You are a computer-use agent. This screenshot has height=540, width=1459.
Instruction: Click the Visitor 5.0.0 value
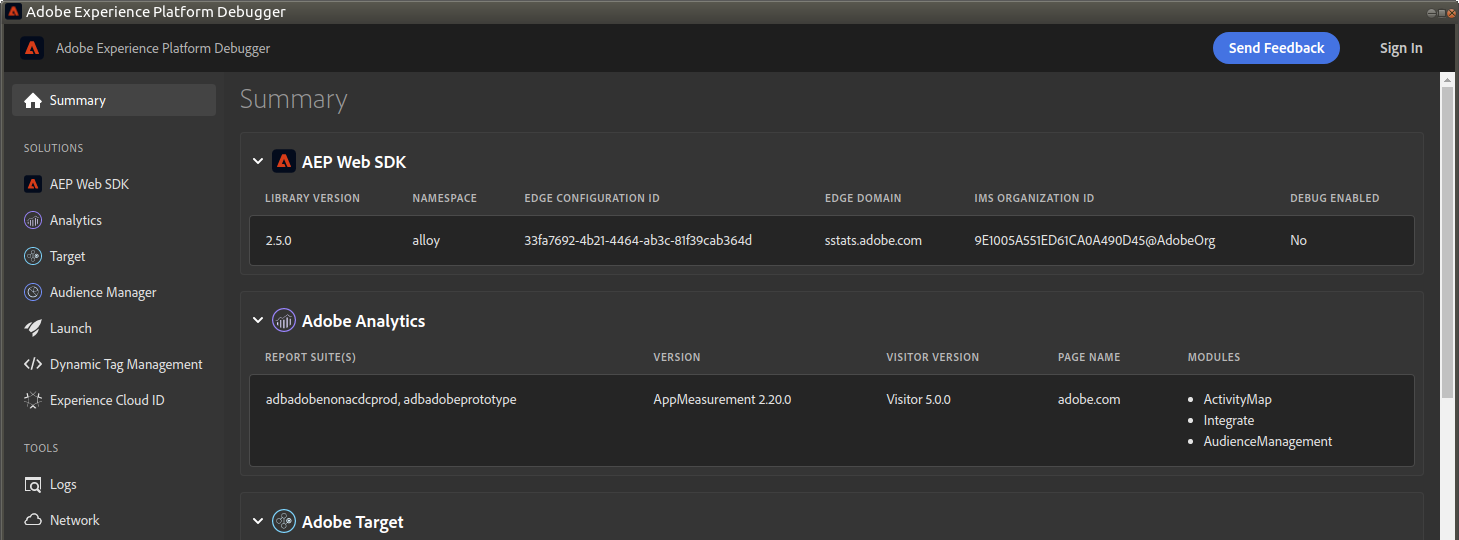[918, 399]
